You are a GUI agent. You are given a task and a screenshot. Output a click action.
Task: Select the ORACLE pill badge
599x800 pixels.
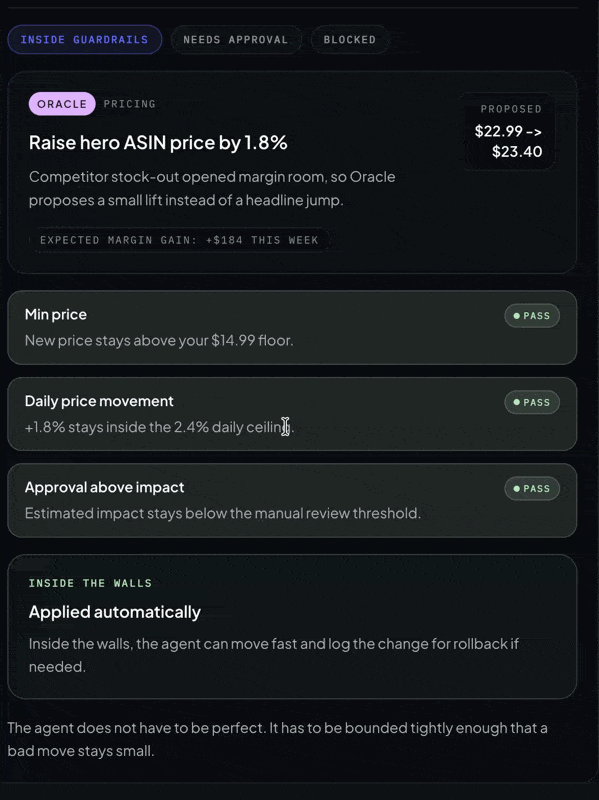pos(60,104)
